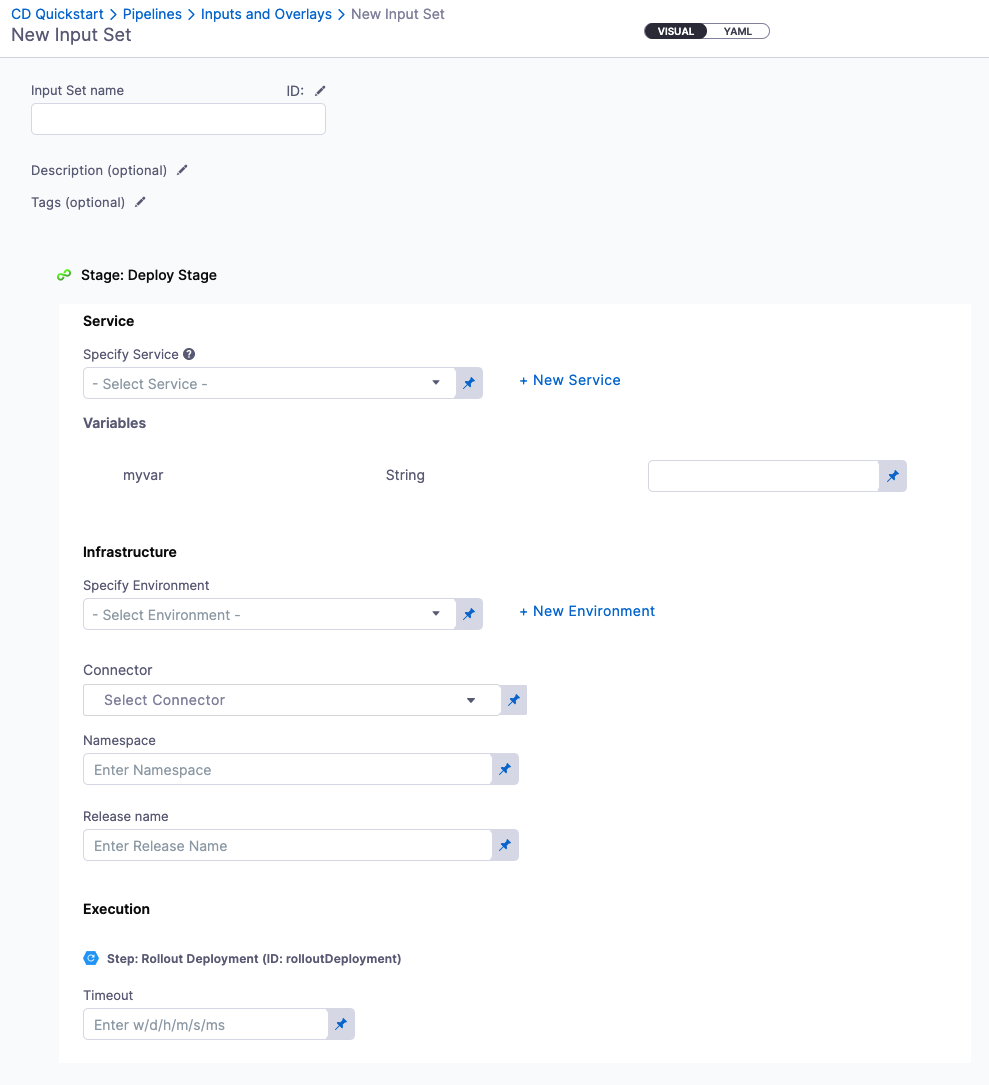Screen dimensions: 989x1085
Task: Click the pin icon next to Namespace
Action: point(505,769)
